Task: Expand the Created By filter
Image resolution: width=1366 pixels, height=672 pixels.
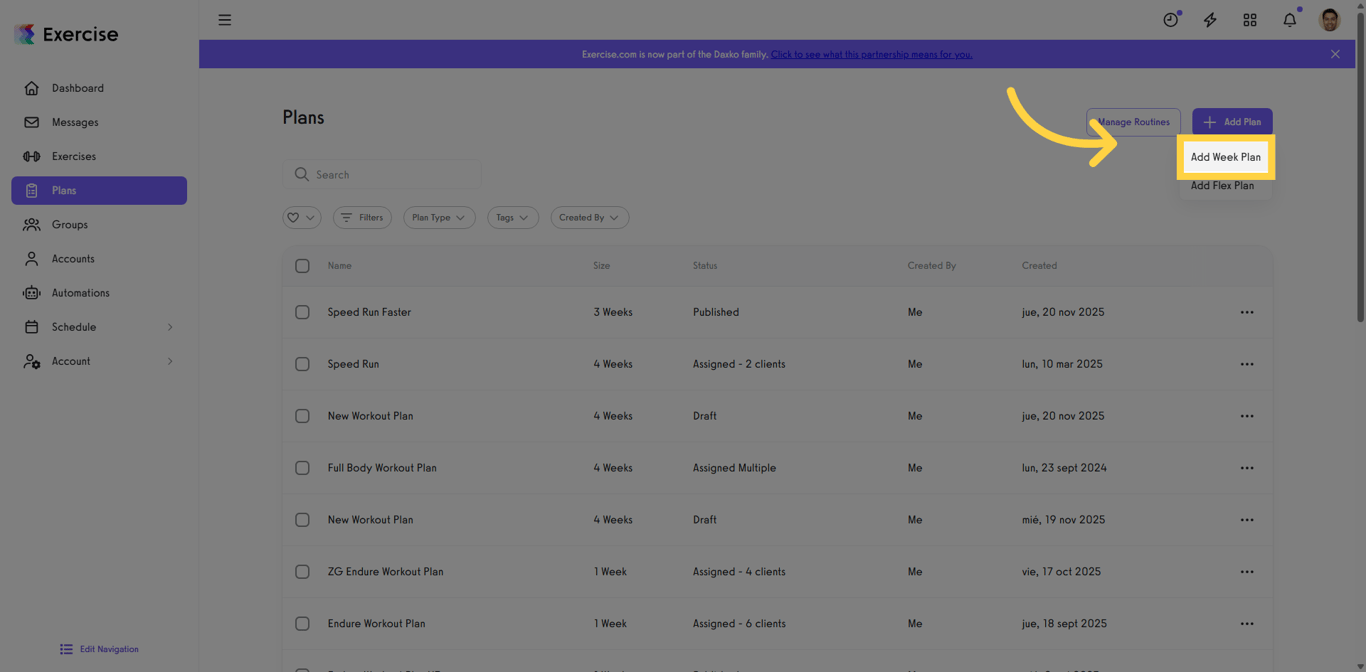Action: point(589,217)
